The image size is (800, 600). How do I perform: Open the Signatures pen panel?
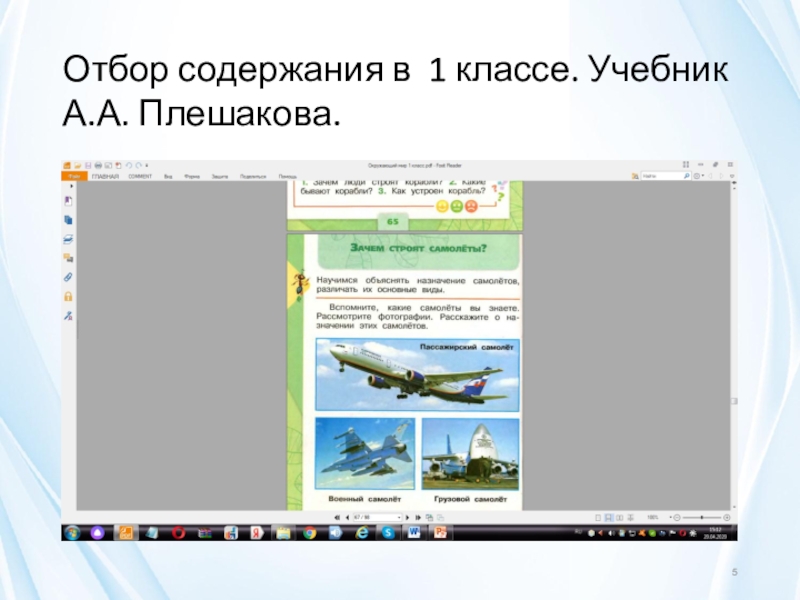68,316
